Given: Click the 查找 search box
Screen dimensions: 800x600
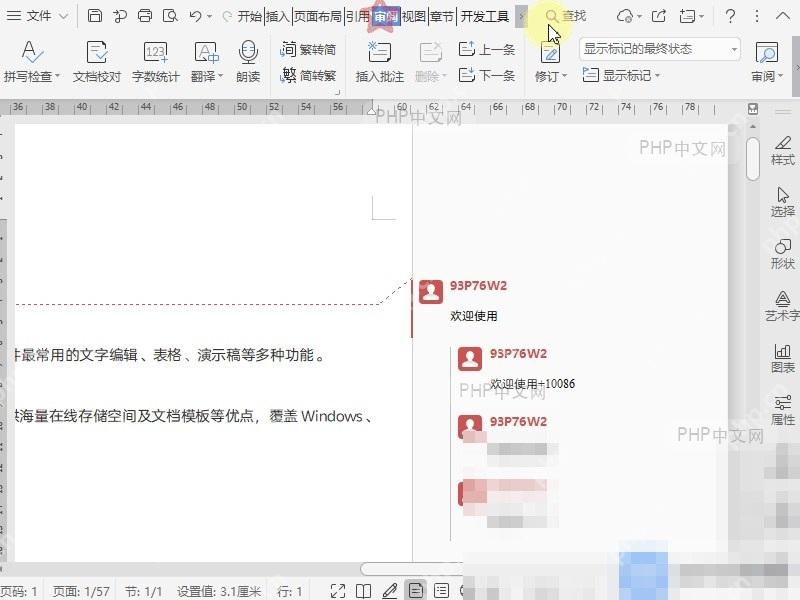Looking at the screenshot, I should click(x=566, y=16).
